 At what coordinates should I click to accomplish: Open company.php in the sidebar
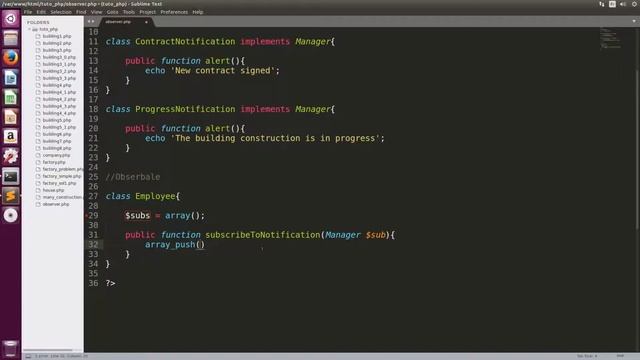pos(56,156)
